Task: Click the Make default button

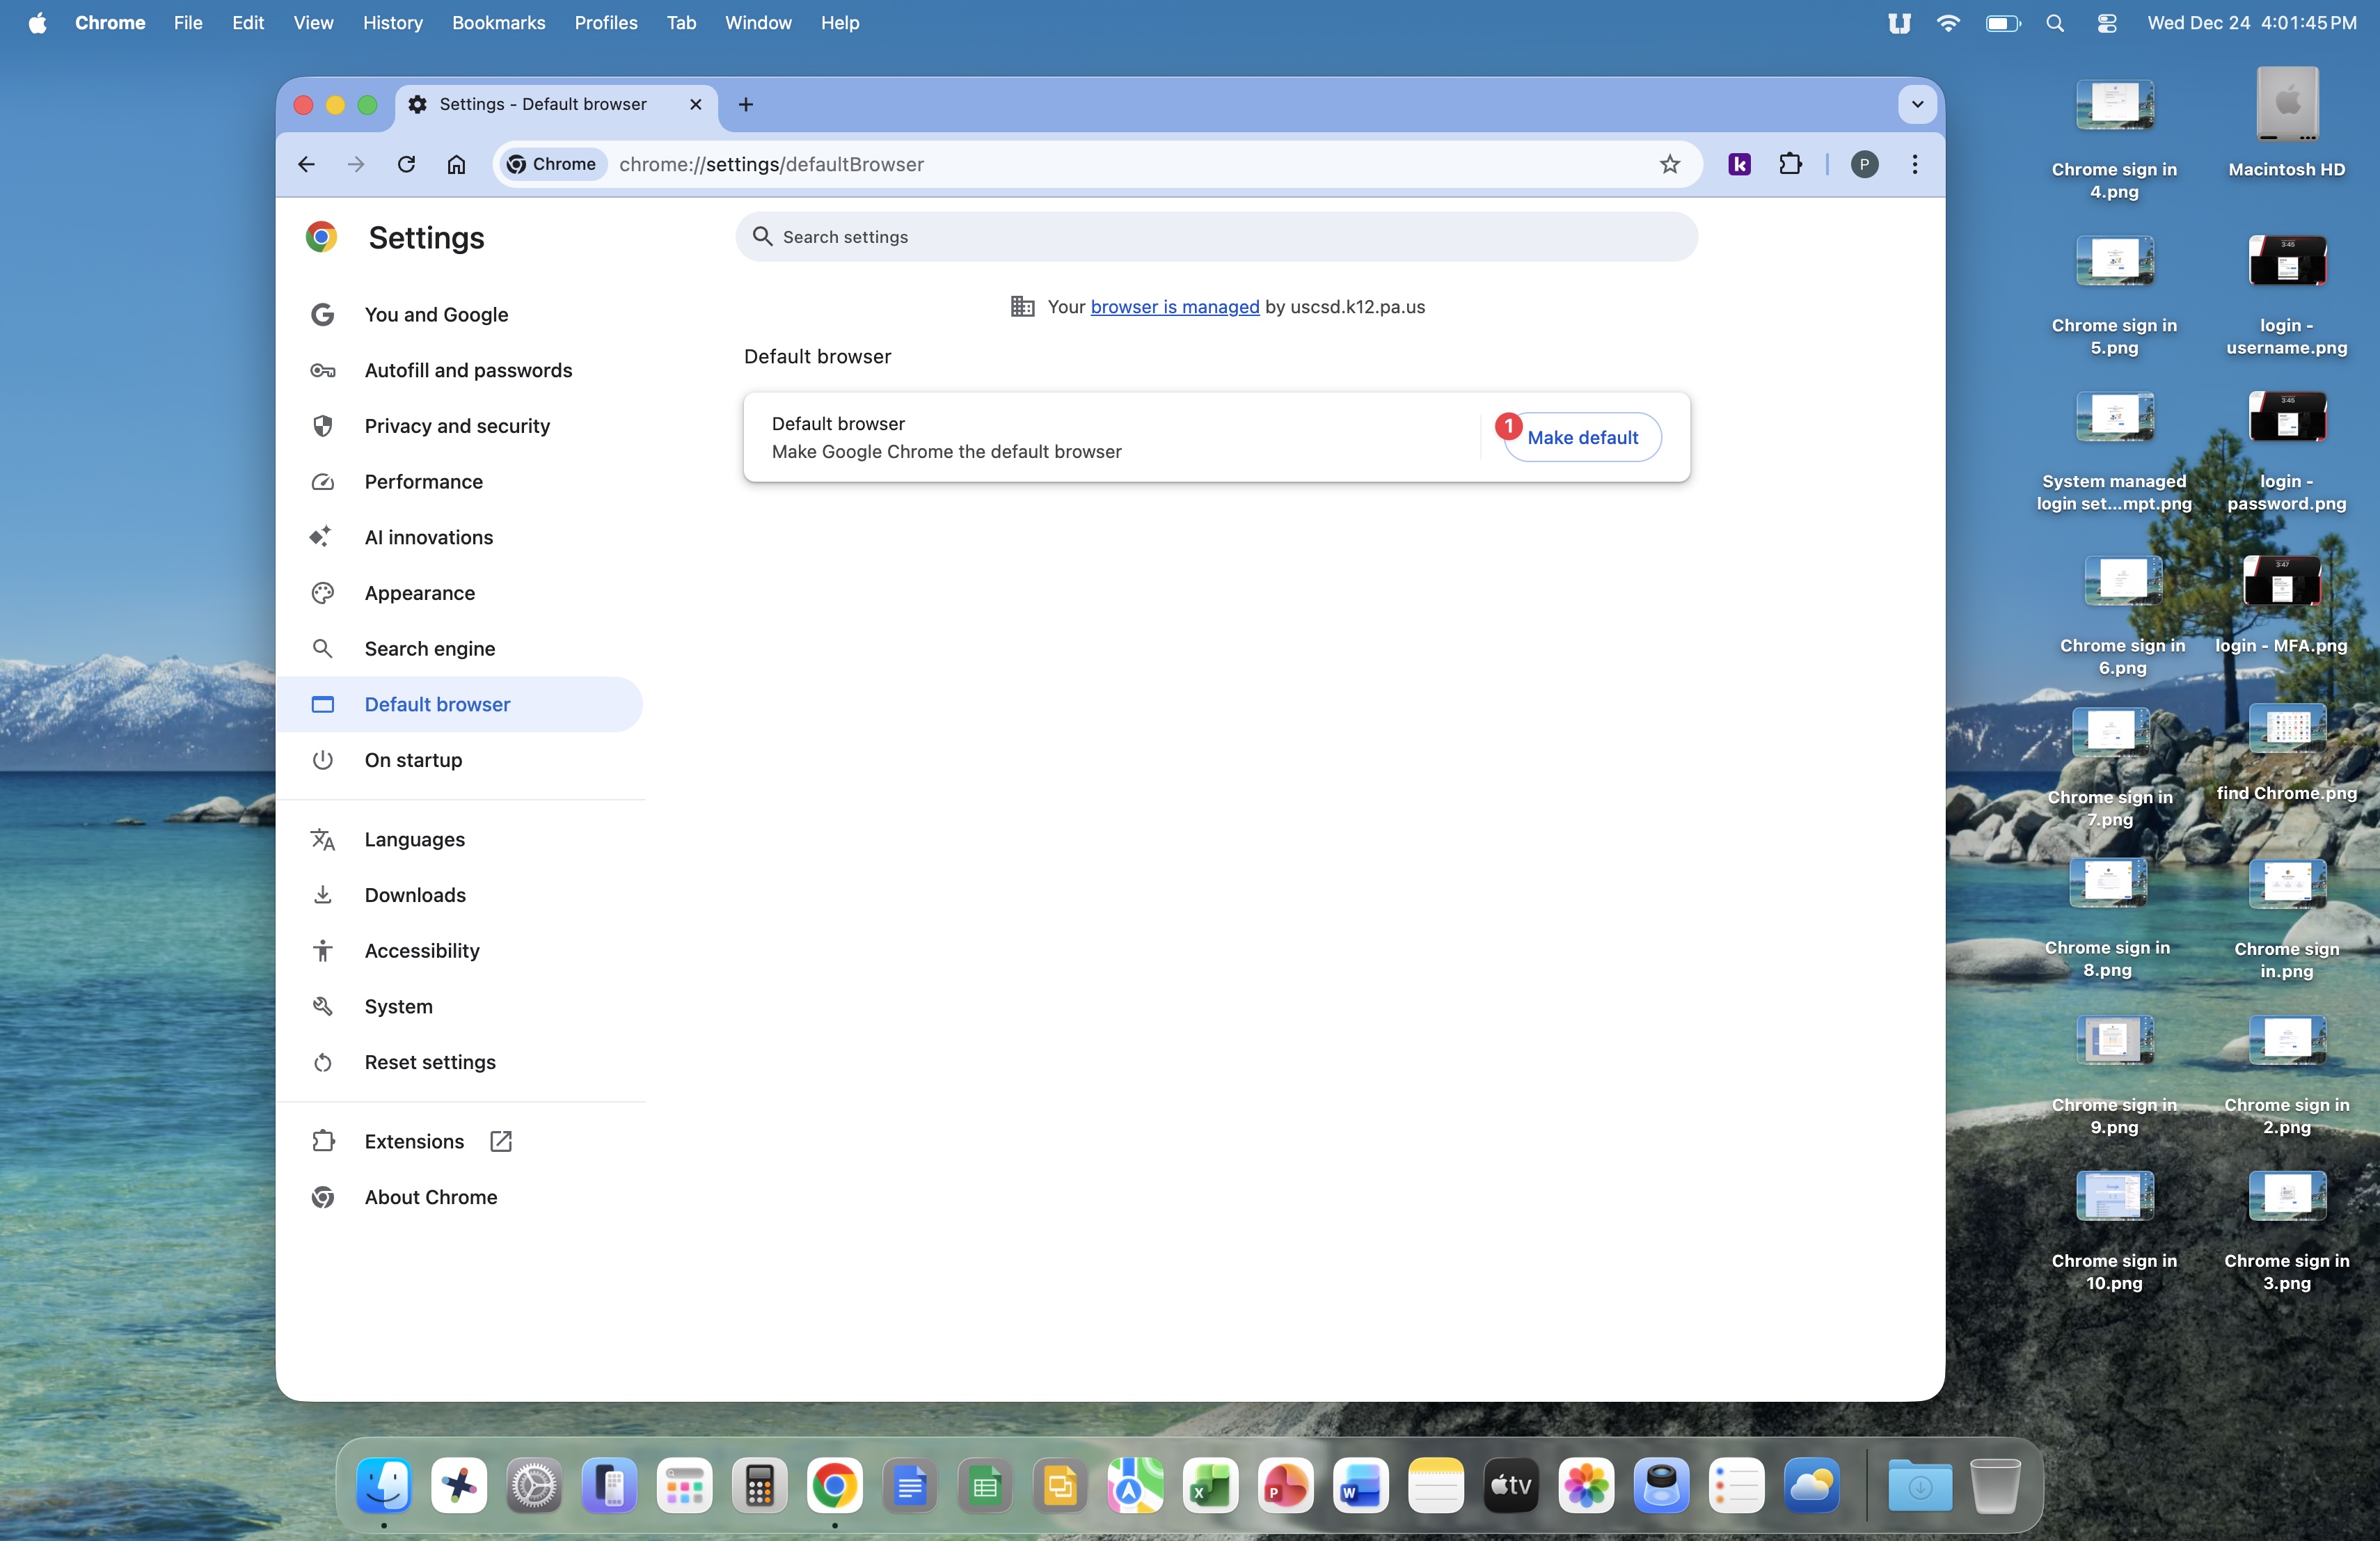Action: point(1582,437)
